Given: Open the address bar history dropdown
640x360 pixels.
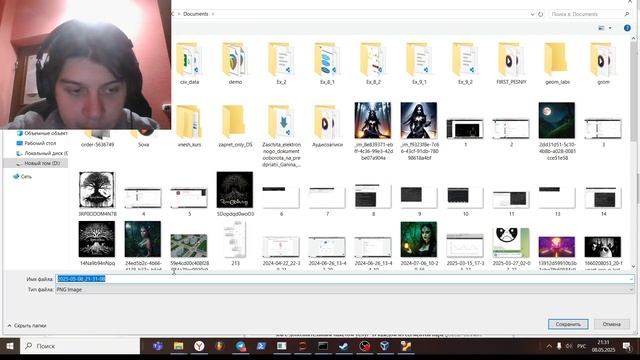Looking at the screenshot, I should click(x=532, y=14).
